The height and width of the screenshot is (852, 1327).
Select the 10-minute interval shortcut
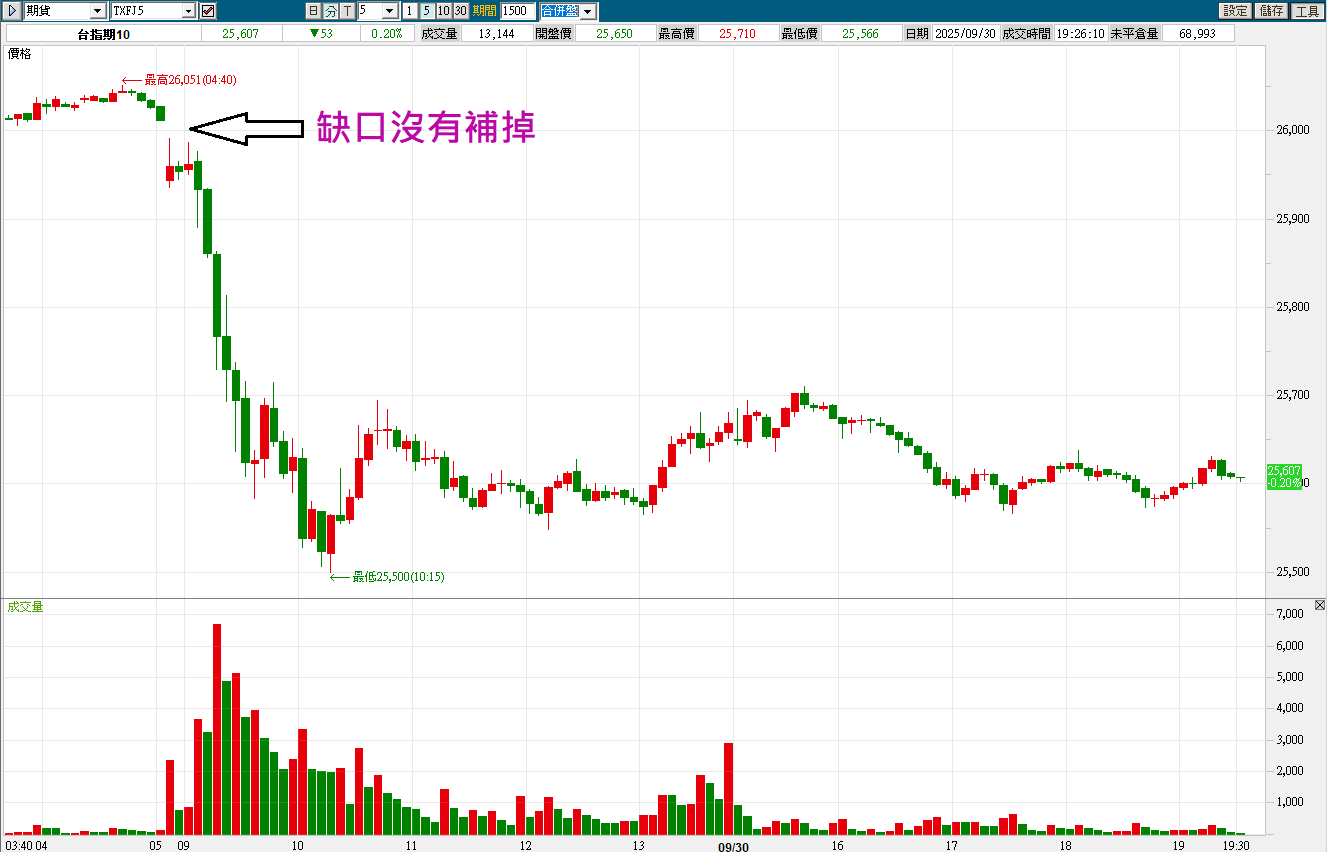[x=443, y=11]
